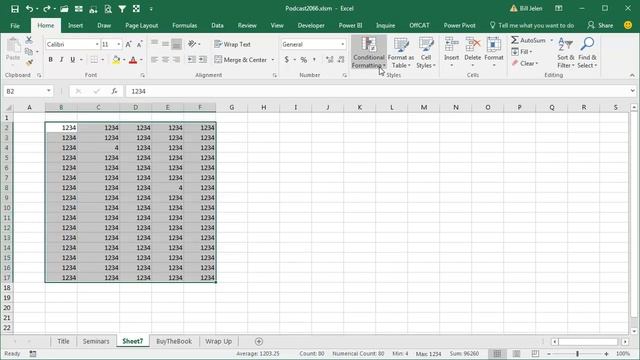Click Tell me what you want to do
Screen dimensions: 640x360
tap(532, 25)
